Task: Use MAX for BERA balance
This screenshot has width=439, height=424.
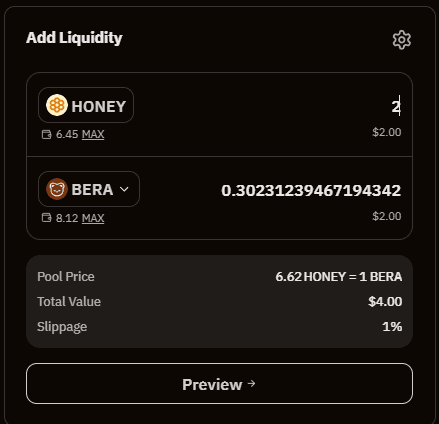Action: click(93, 218)
